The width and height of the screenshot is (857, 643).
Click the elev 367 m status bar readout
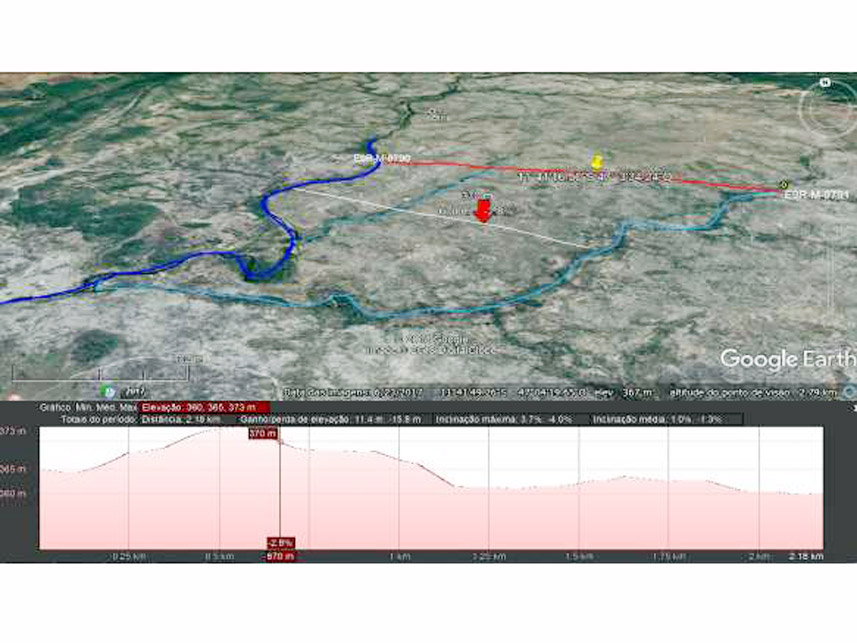pyautogui.click(x=624, y=392)
